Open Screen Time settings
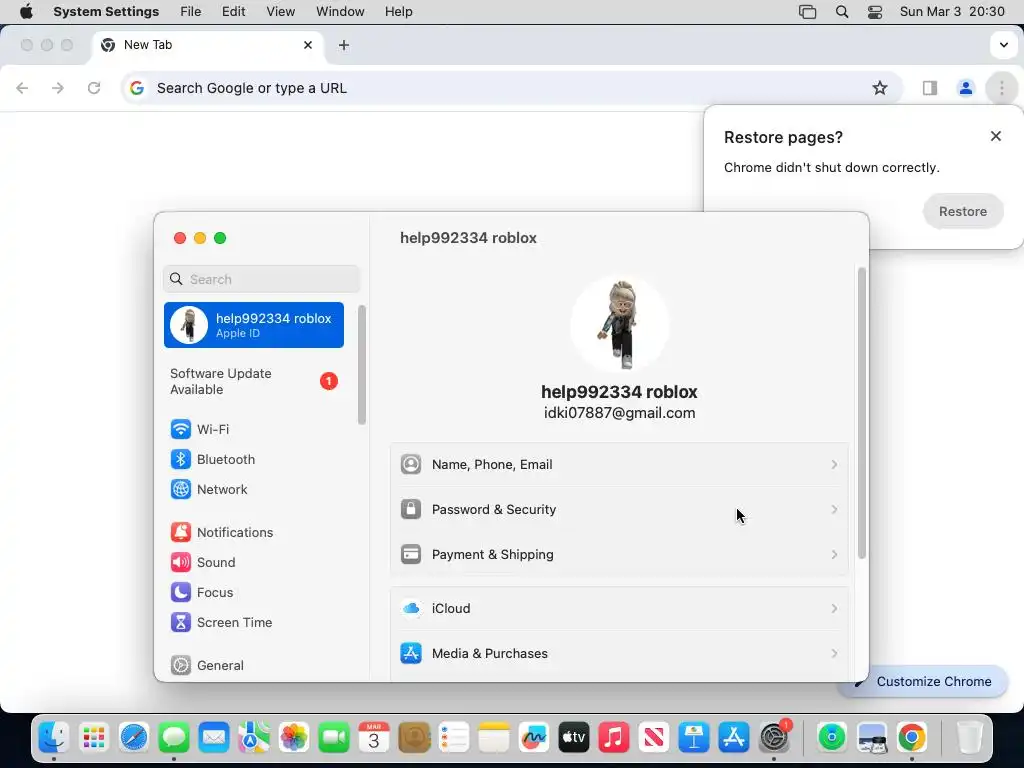1024x768 pixels. (221, 622)
